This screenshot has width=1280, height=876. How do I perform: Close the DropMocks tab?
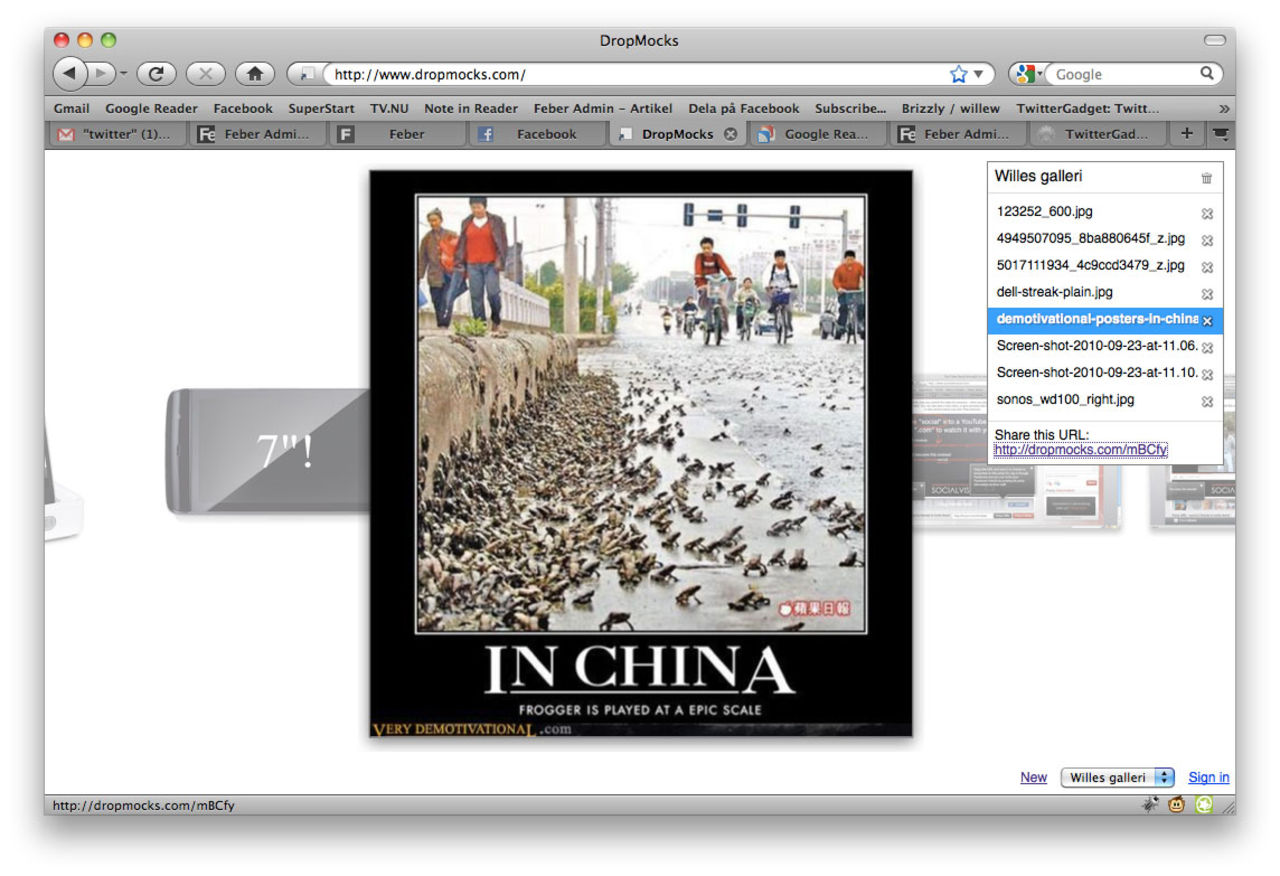tap(731, 134)
